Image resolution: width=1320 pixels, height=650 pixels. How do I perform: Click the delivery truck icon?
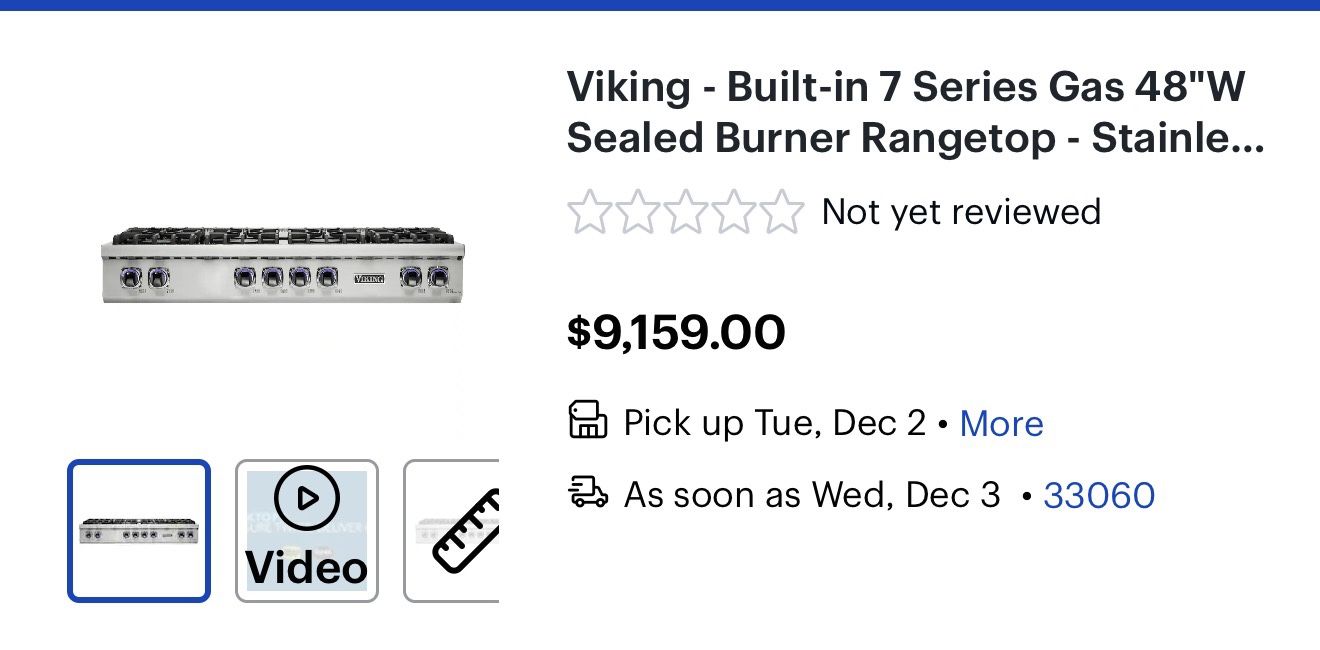590,493
